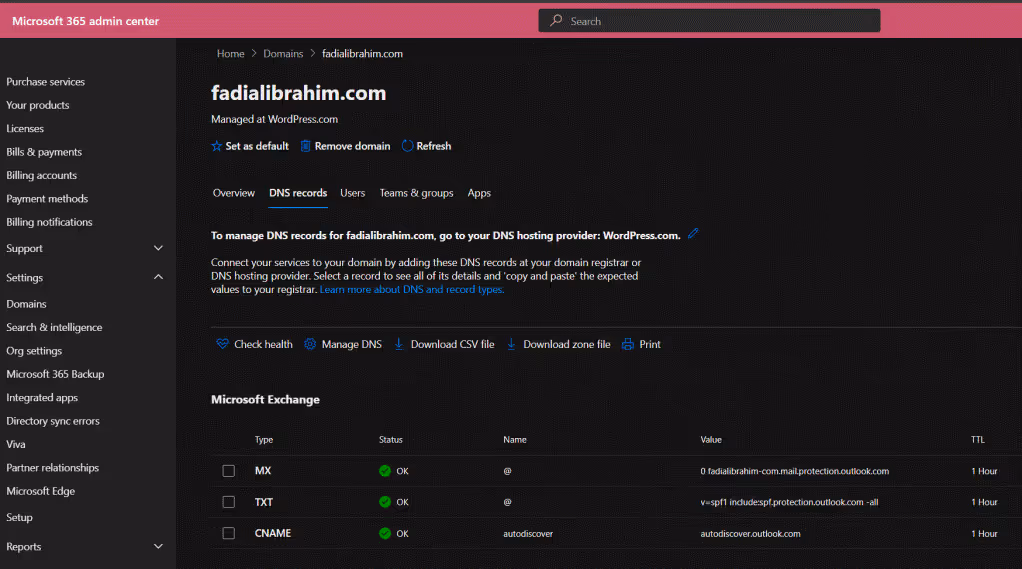
Task: Click the Refresh circular arrow icon
Action: 407,146
